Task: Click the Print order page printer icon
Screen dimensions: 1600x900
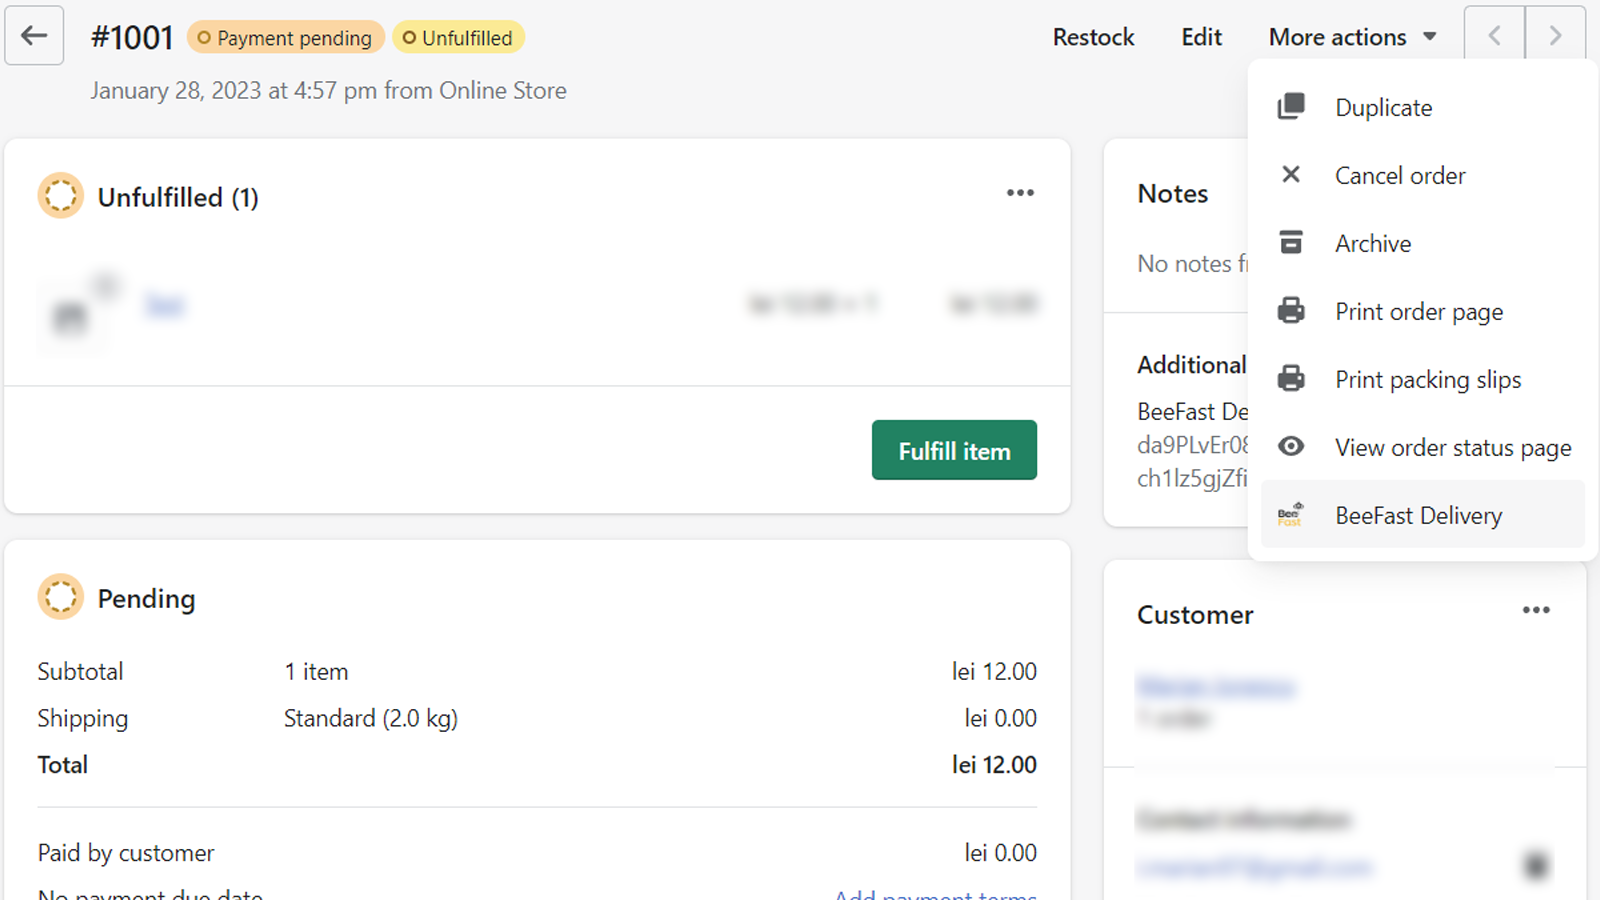Action: point(1291,310)
